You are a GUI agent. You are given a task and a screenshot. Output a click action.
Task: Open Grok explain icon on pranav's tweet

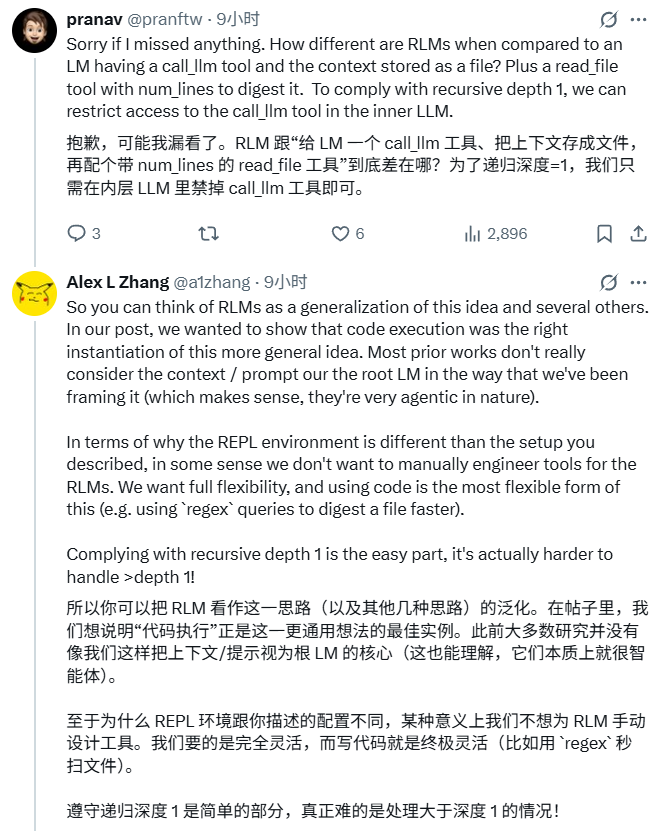608,20
